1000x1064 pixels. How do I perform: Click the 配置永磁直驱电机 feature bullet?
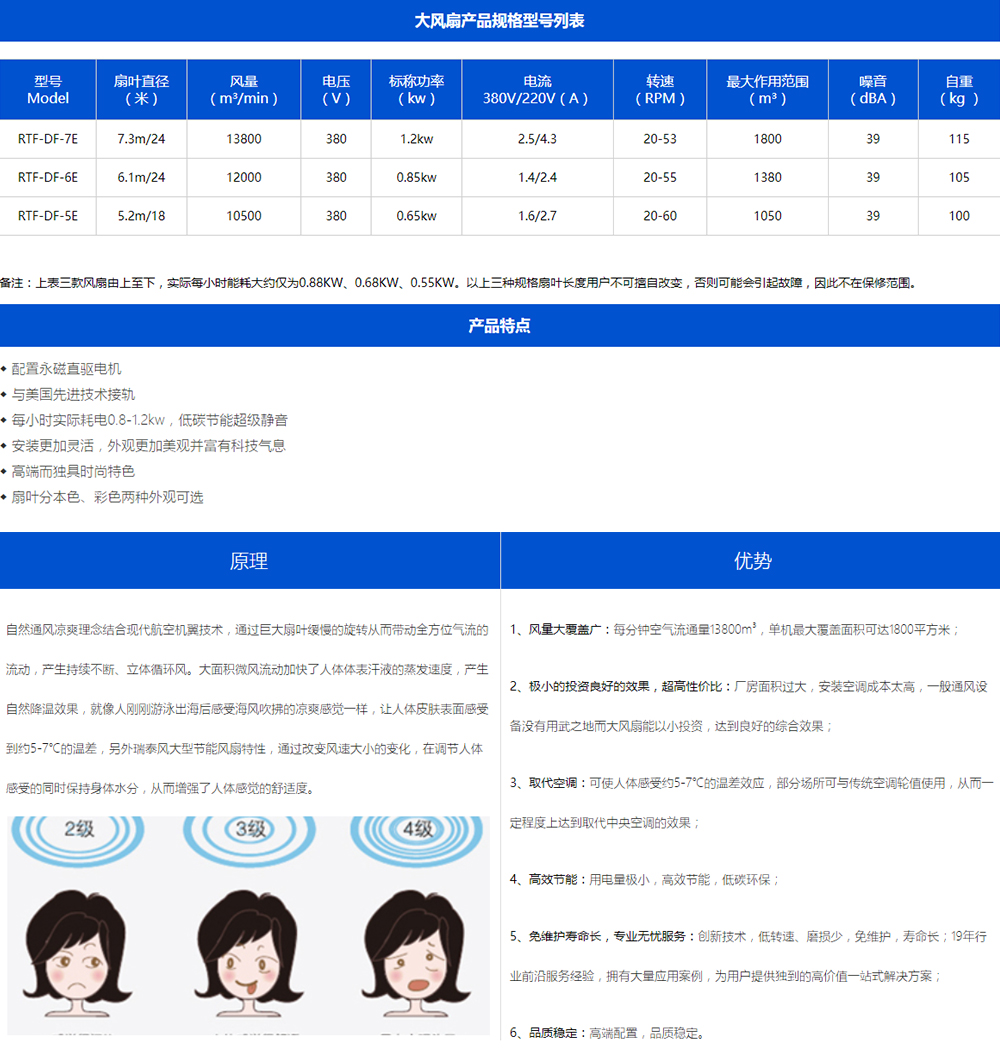[x=67, y=369]
